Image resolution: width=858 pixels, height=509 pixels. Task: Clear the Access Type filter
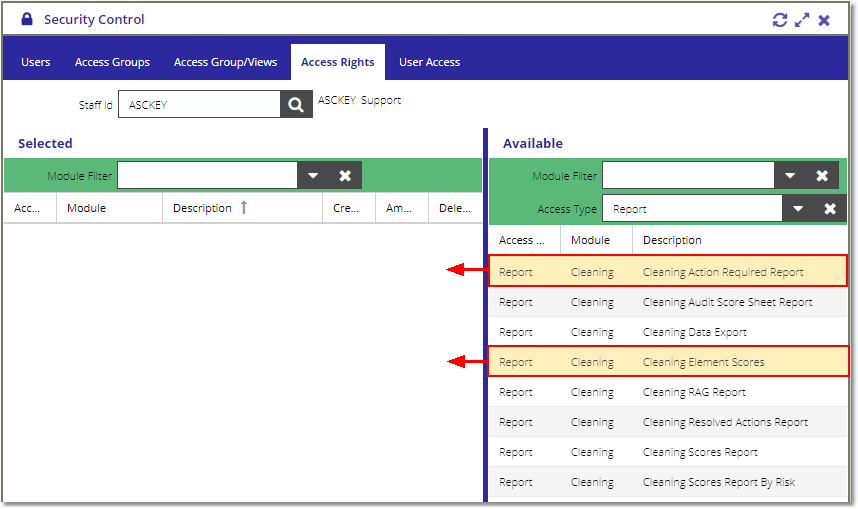coord(830,209)
